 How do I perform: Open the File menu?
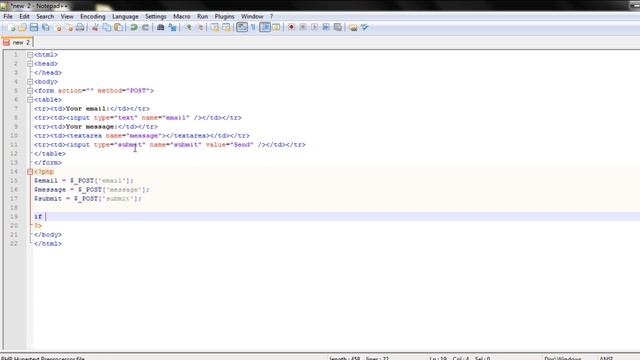click(8, 16)
